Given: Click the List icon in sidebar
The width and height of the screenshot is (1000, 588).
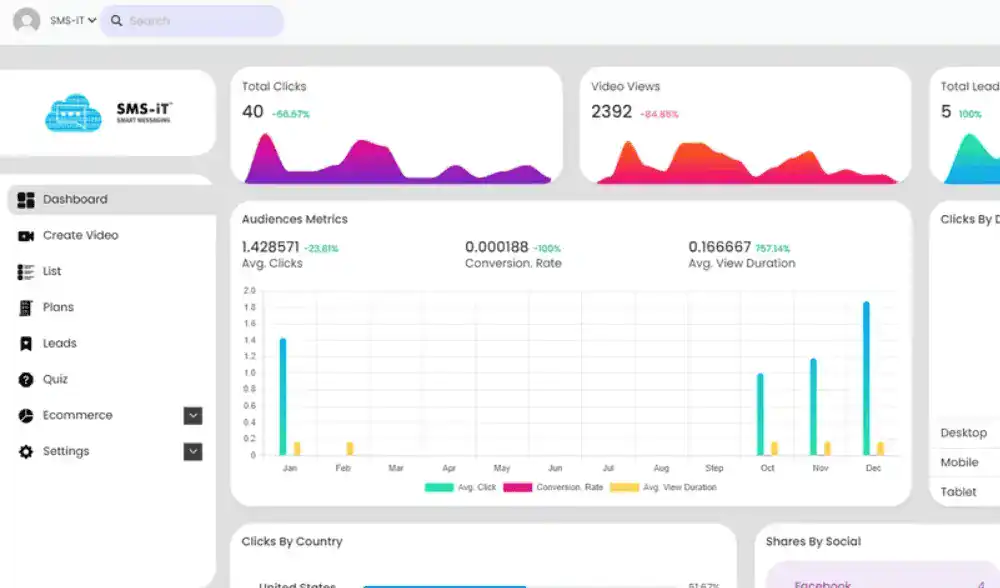Looking at the screenshot, I should tap(26, 272).
